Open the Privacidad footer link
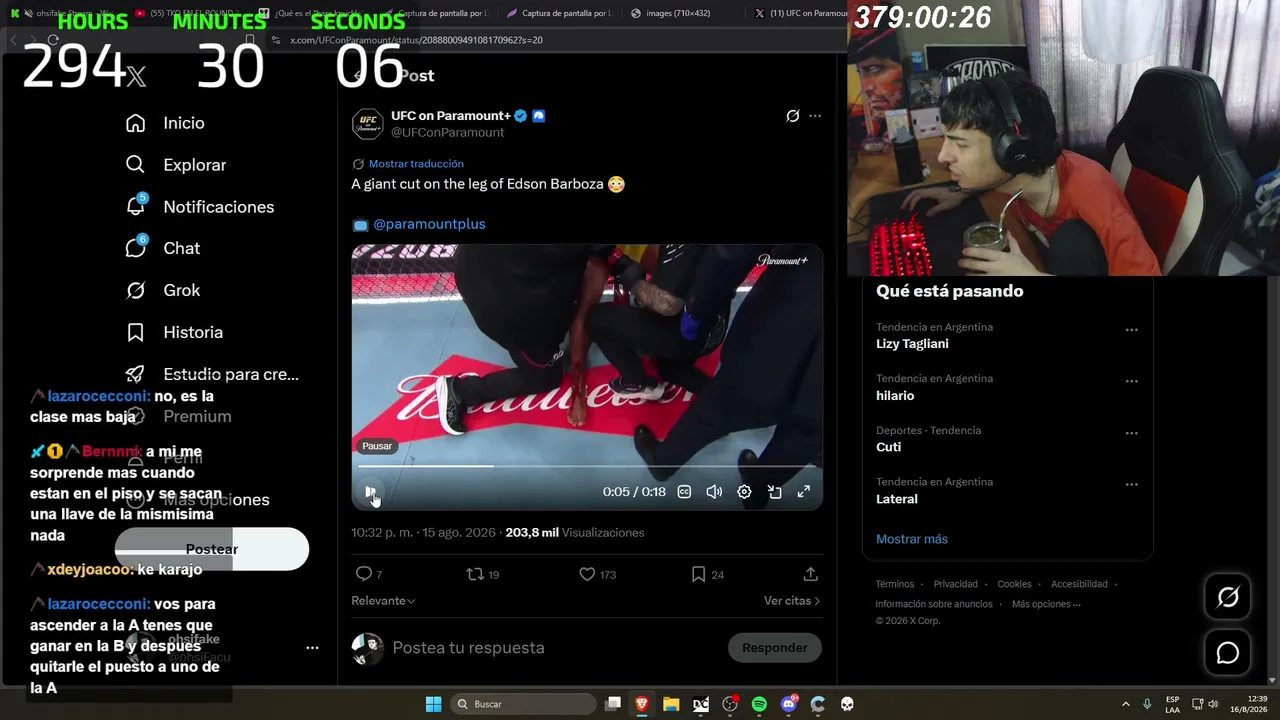The image size is (1280, 720). tap(956, 584)
